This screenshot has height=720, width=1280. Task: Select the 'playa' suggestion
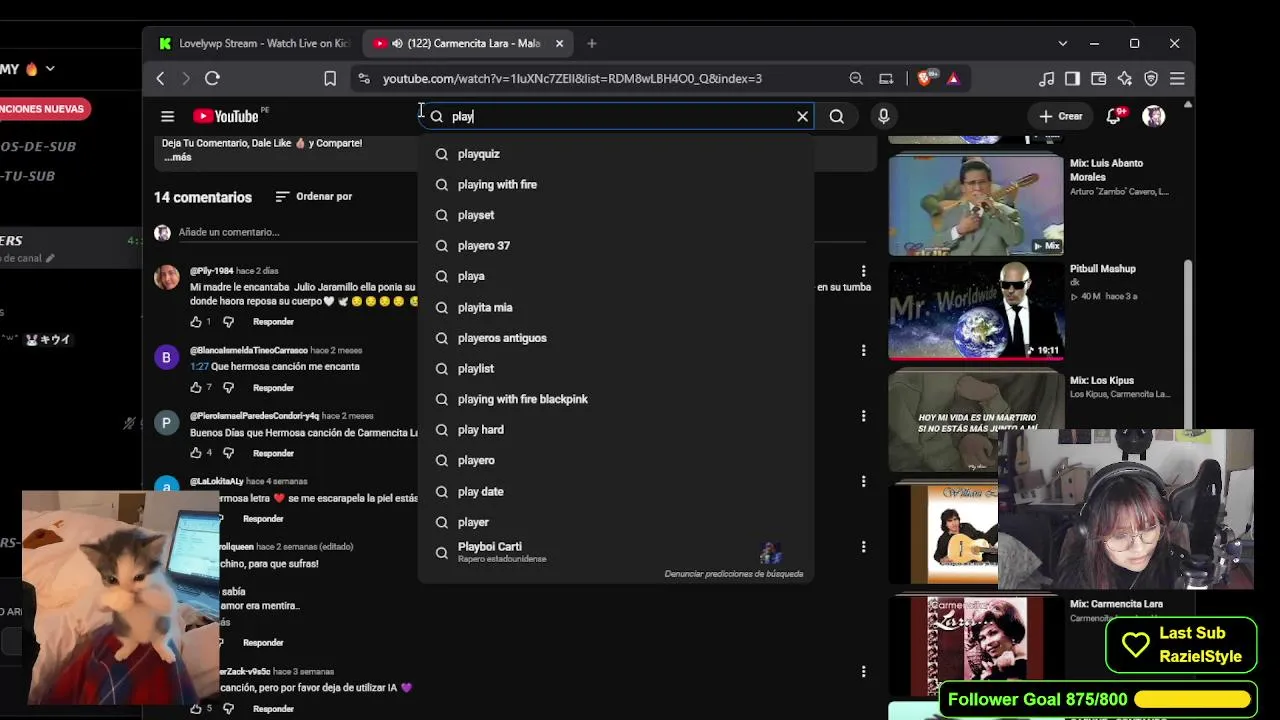(616, 276)
